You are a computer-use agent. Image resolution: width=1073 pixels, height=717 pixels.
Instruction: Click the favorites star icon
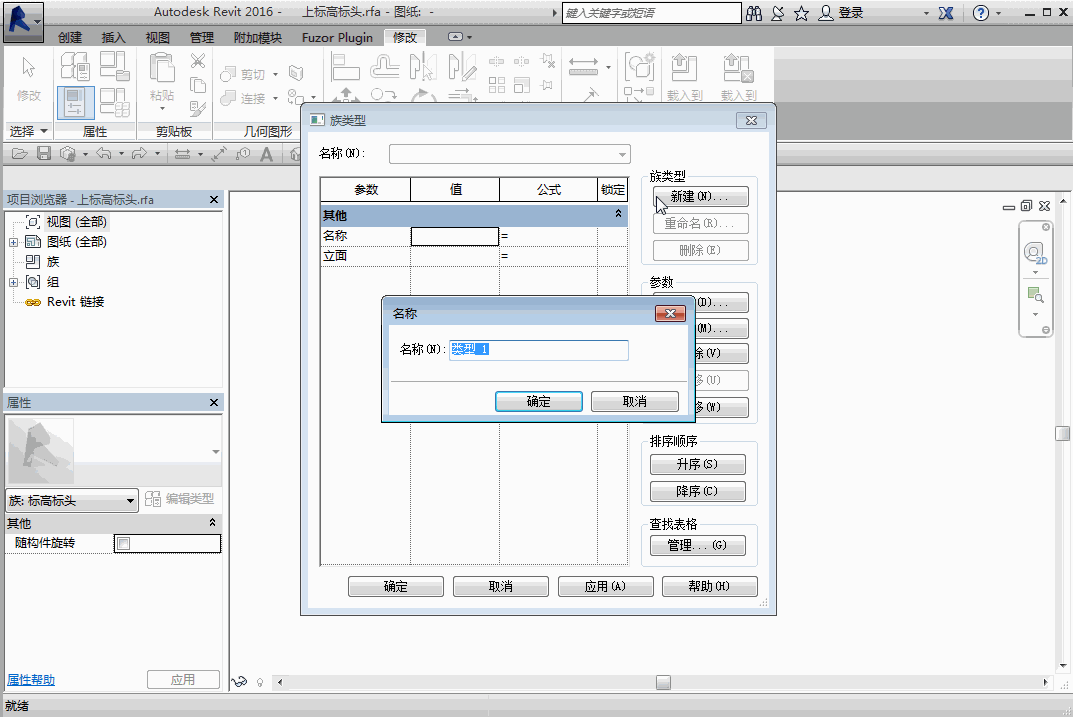[x=801, y=13]
